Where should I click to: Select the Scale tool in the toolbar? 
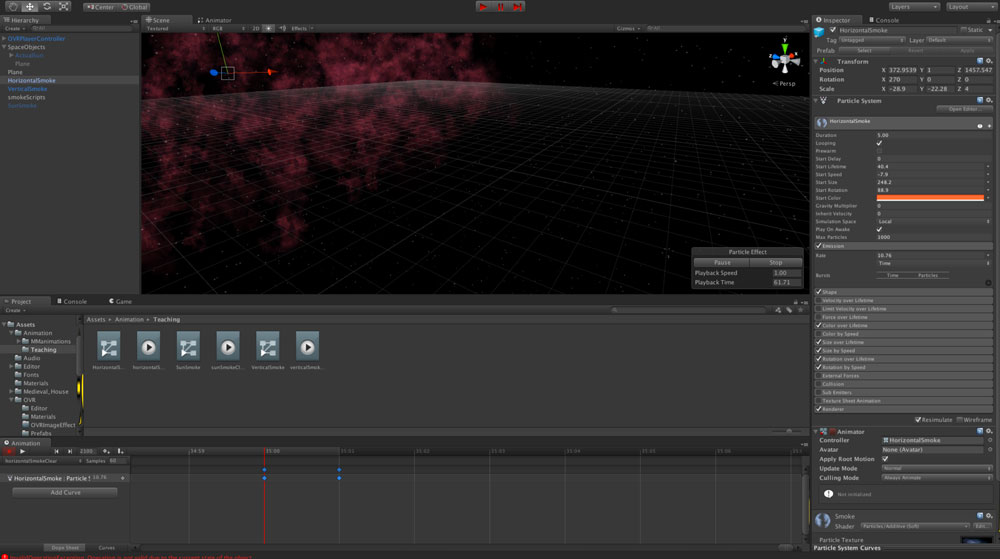(x=63, y=6)
